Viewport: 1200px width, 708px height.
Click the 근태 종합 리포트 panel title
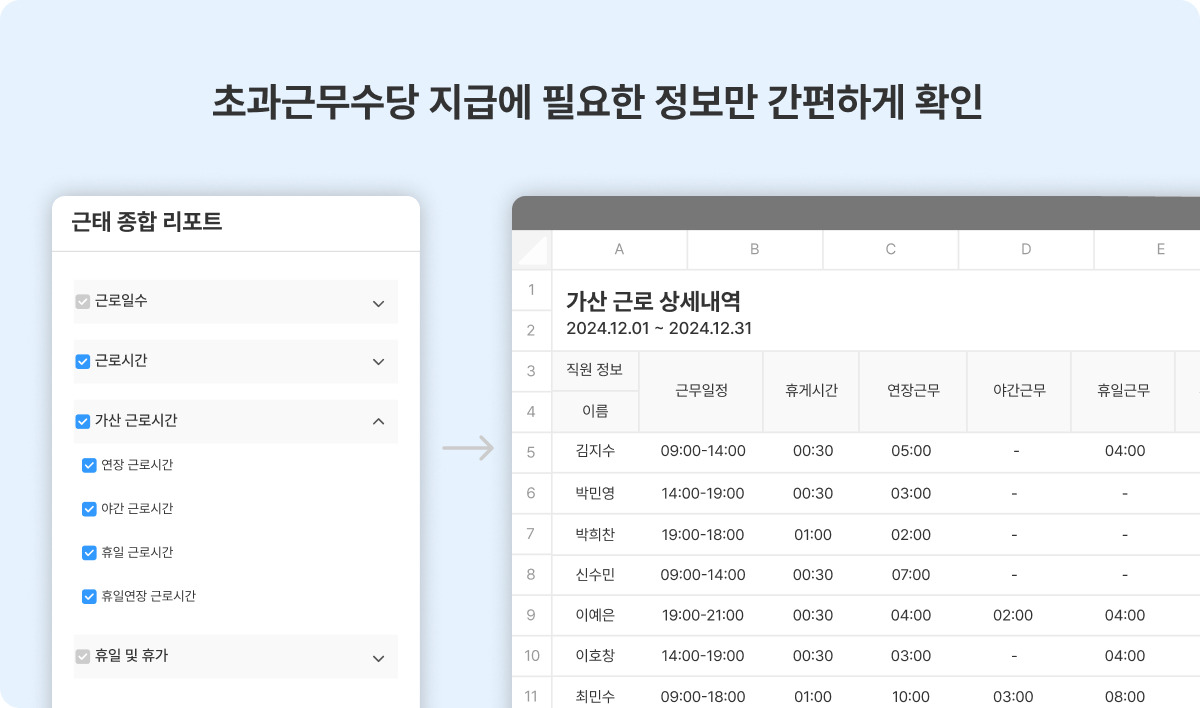tap(147, 222)
